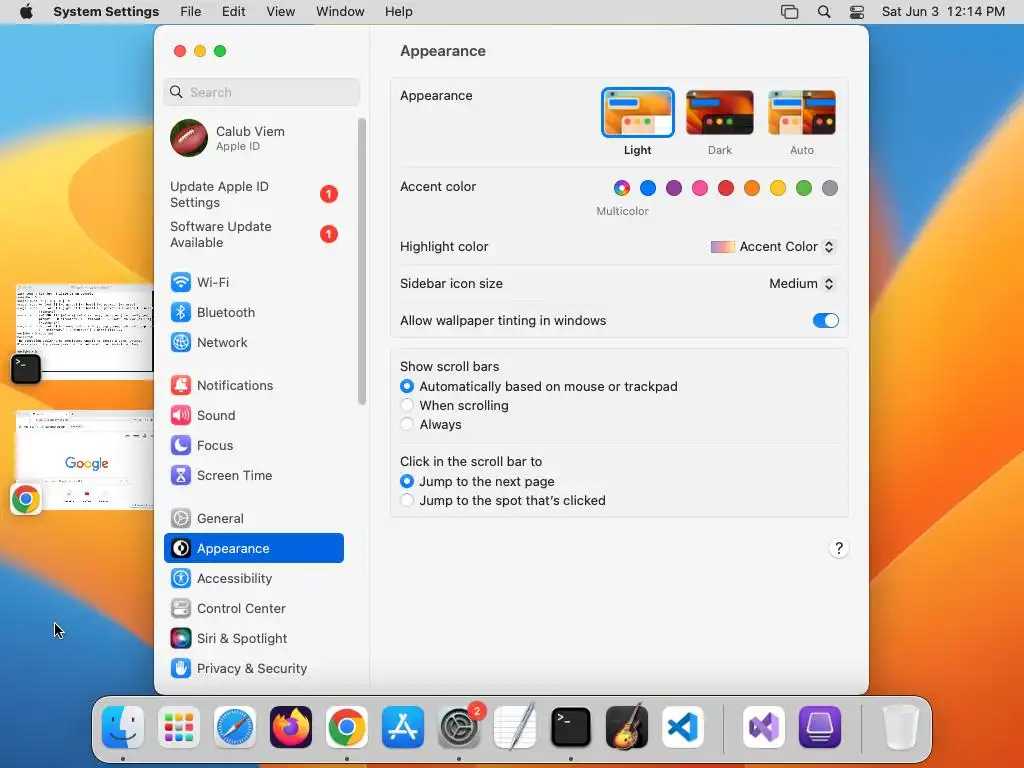Select graphite accent color
Screen dimensions: 1024x768
830,188
